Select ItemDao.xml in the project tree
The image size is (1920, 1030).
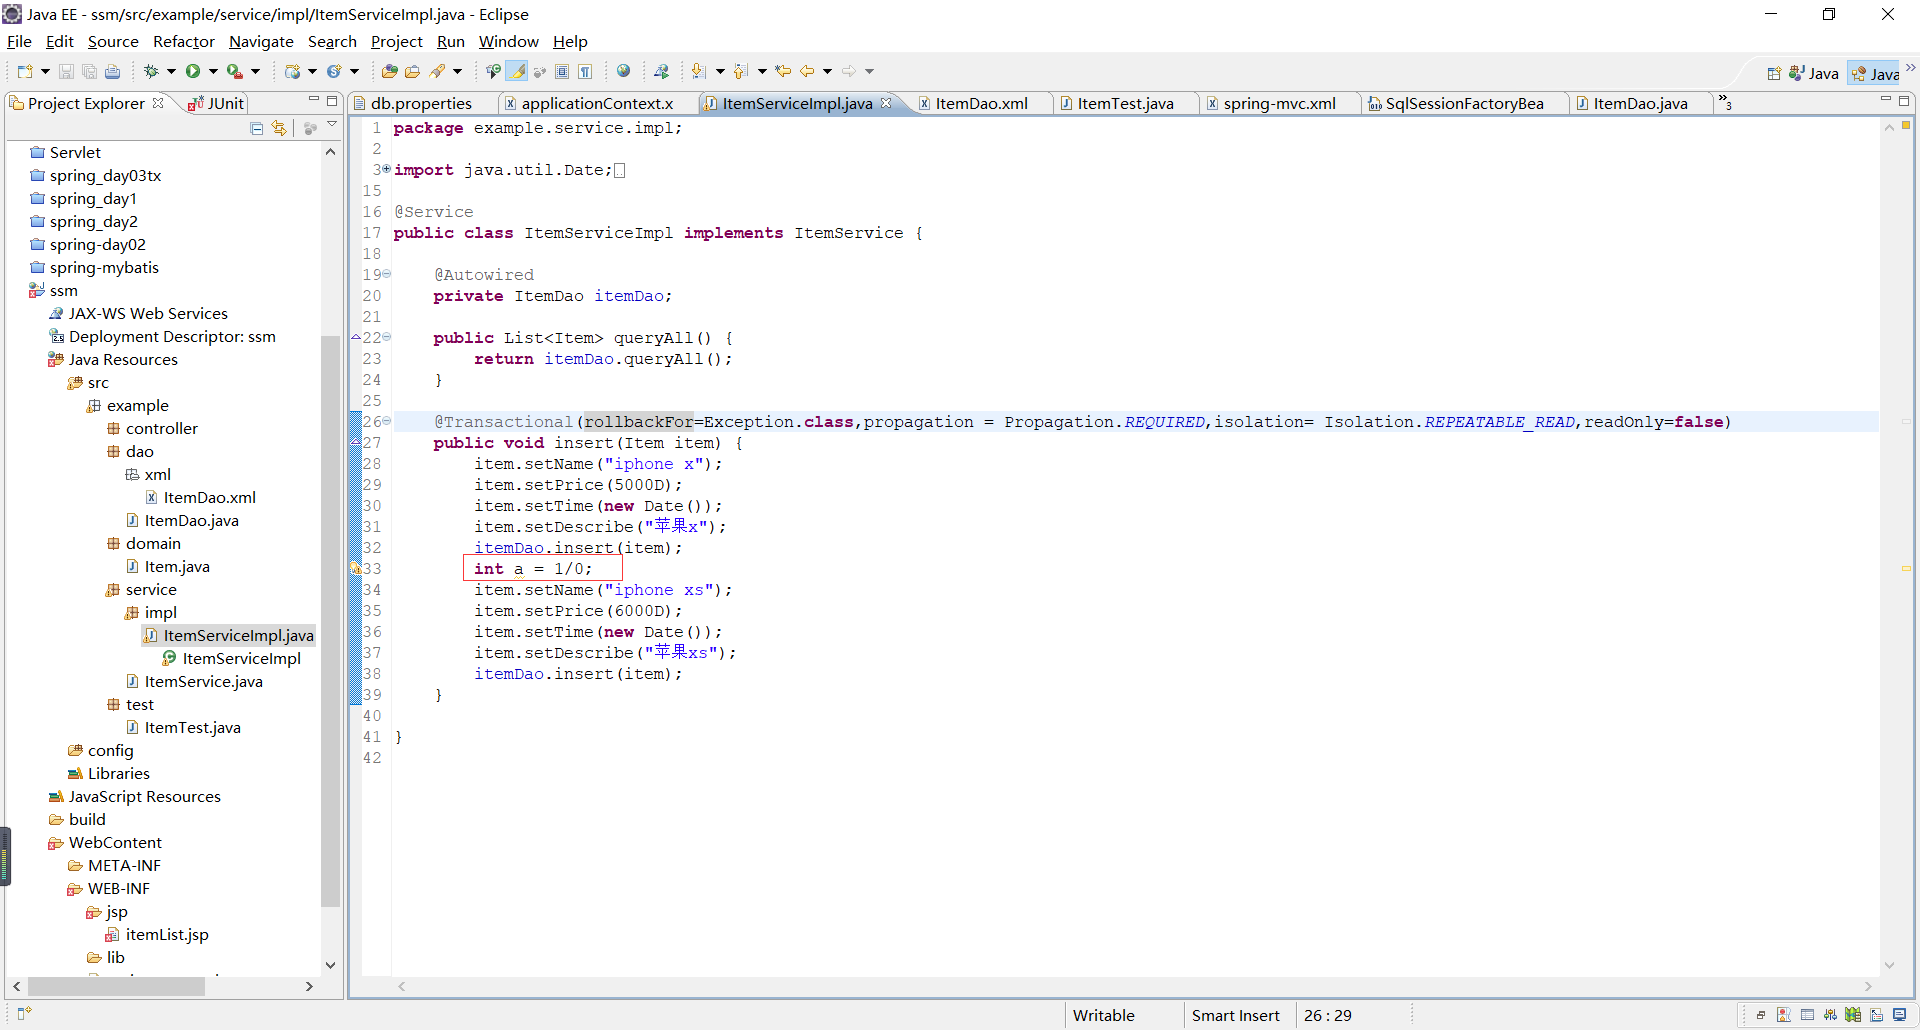click(209, 497)
